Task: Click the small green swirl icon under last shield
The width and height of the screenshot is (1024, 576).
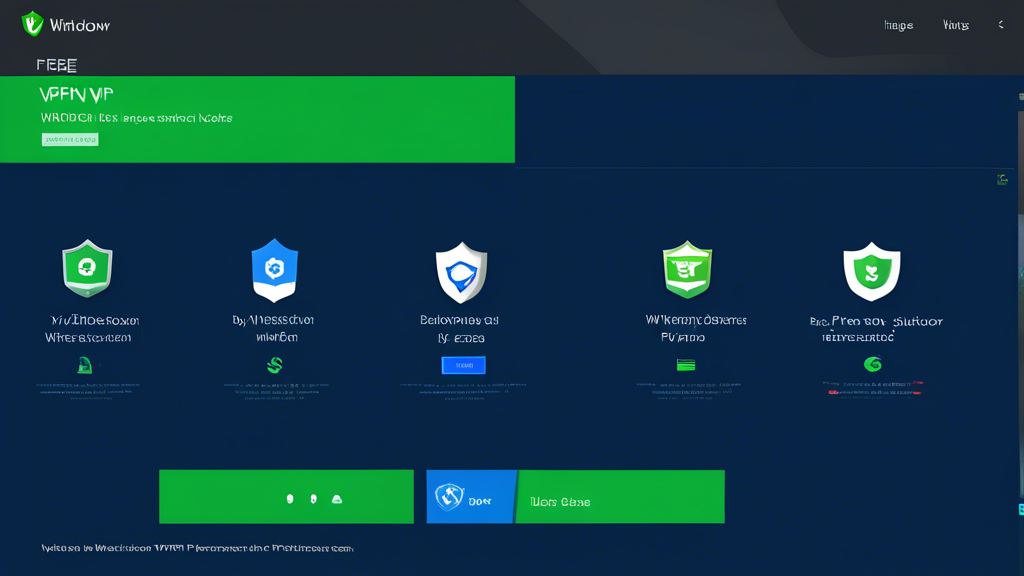Action: (x=872, y=365)
